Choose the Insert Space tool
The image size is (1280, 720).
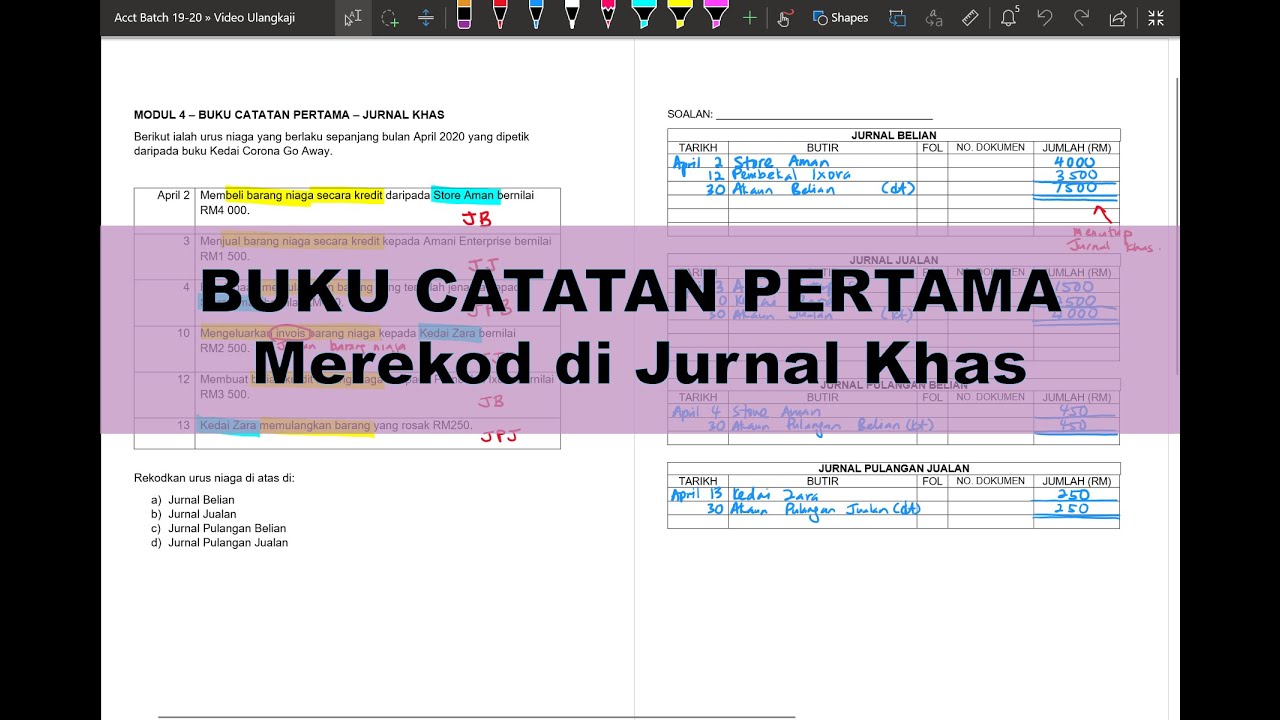click(426, 18)
